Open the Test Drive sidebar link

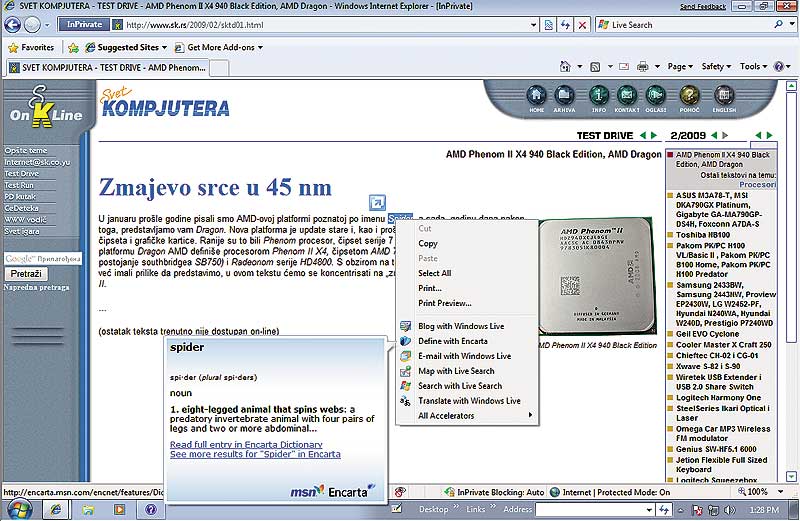[22, 173]
